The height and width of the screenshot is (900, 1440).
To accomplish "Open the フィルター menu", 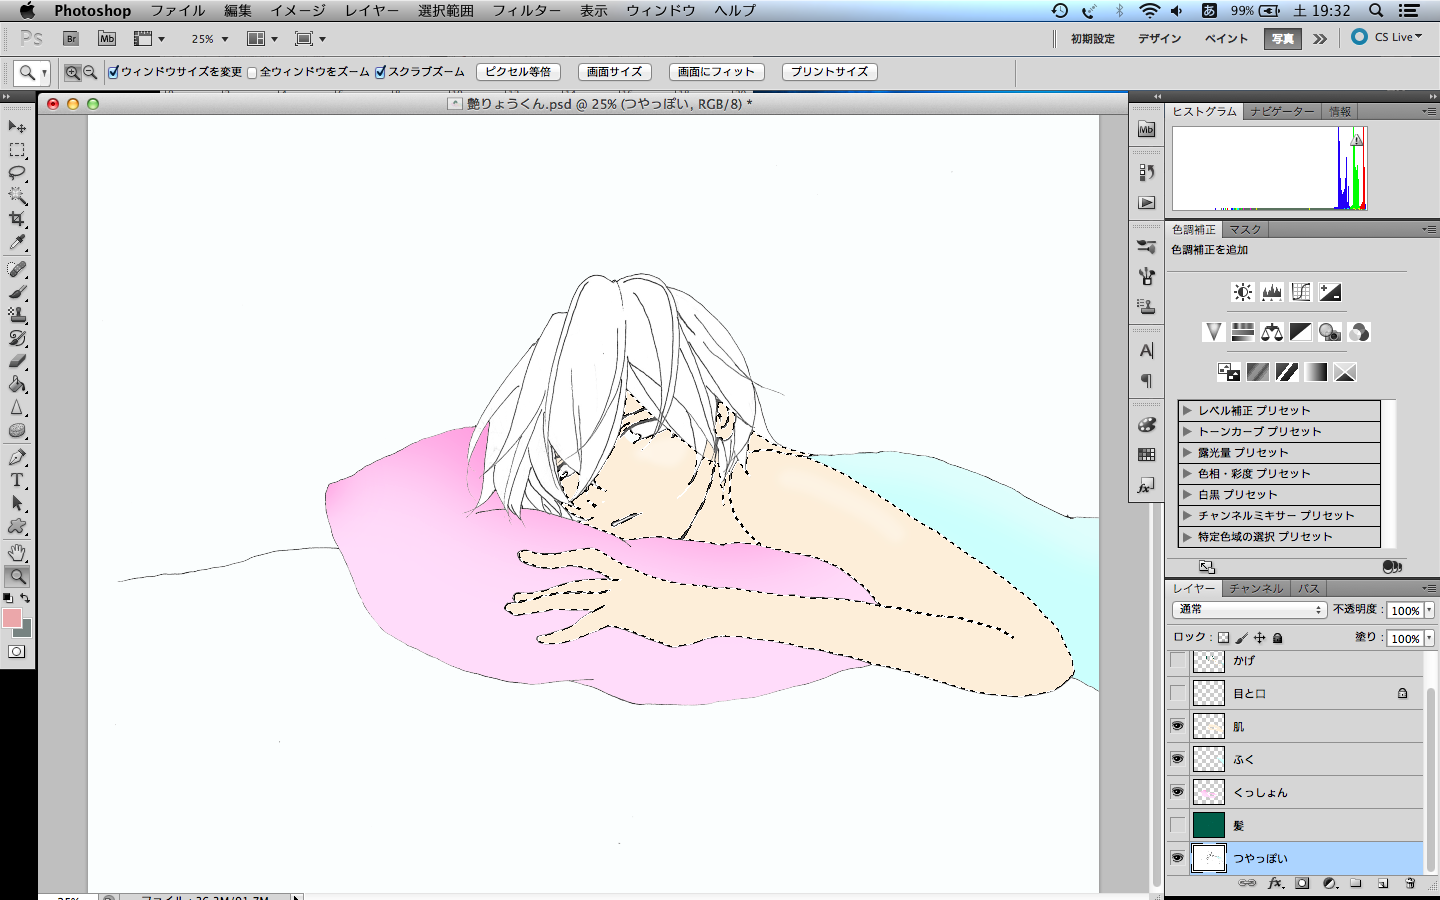I will [526, 10].
